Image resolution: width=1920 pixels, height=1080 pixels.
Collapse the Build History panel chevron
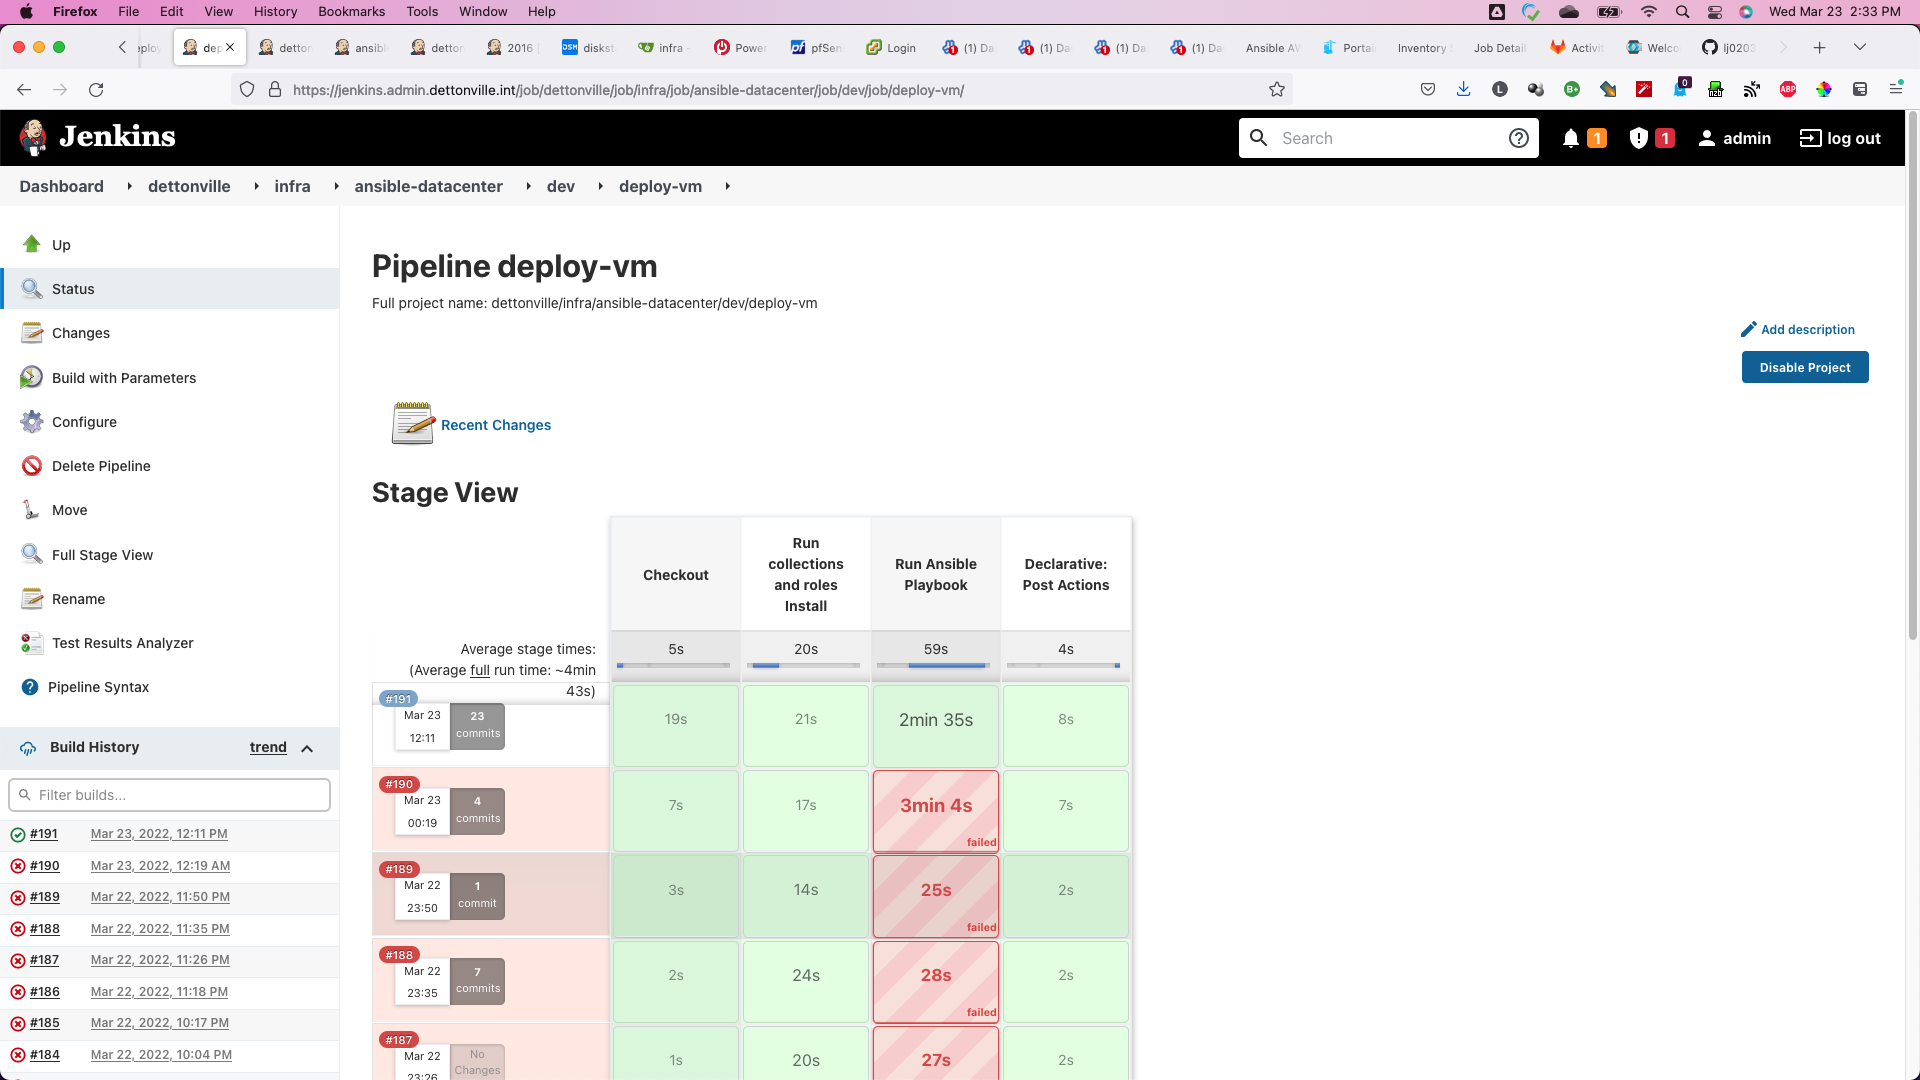(x=307, y=748)
